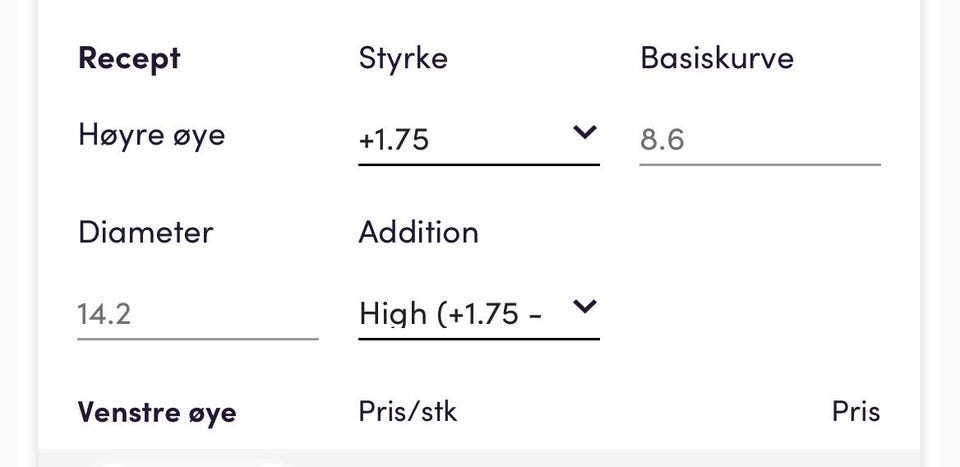Click the Basiskurve field showing 8.6
The image size is (960, 467).
point(760,140)
